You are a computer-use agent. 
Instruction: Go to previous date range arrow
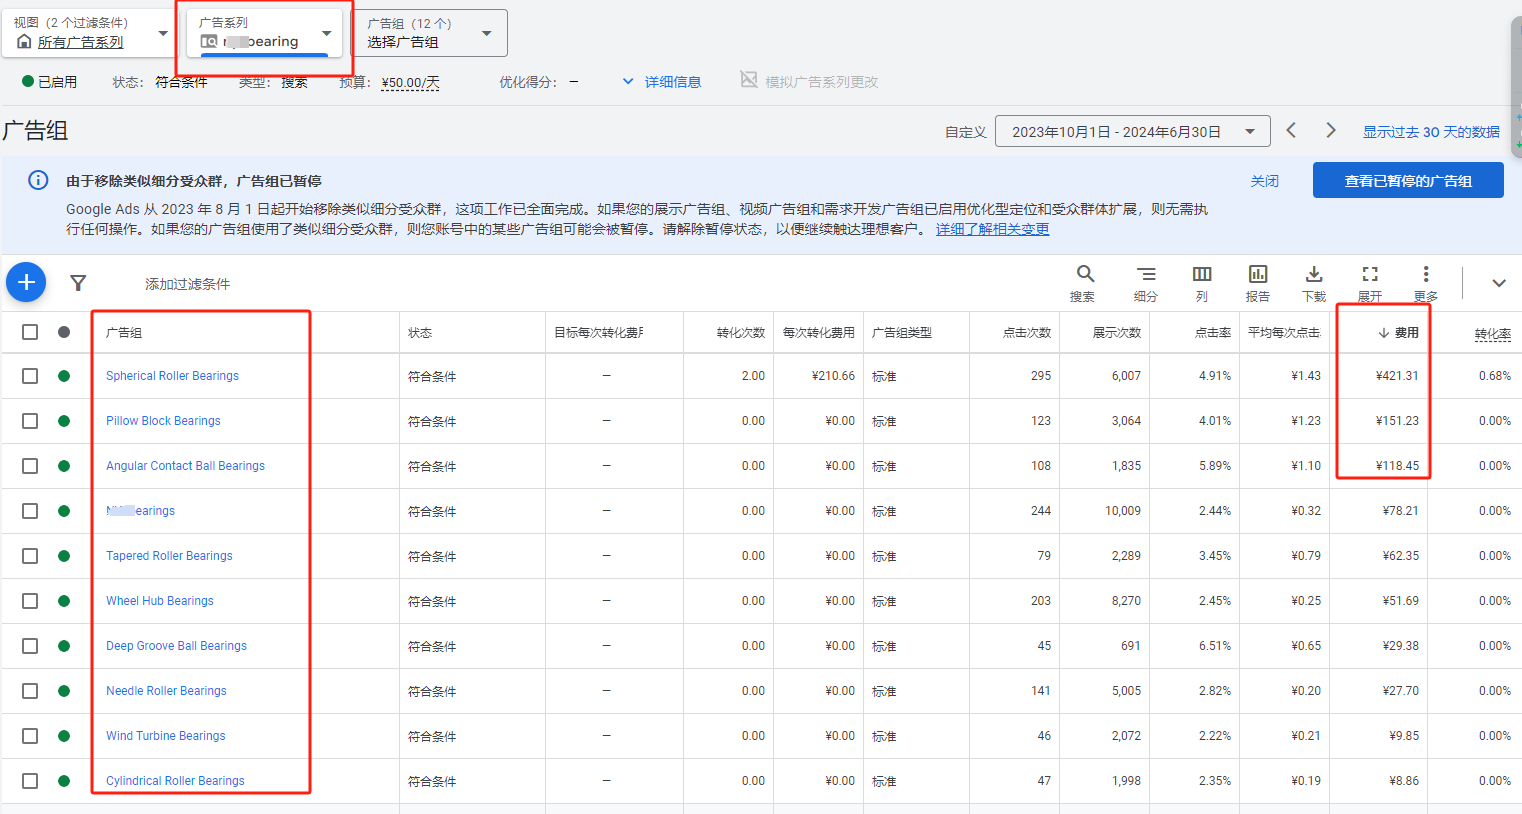tap(1291, 131)
